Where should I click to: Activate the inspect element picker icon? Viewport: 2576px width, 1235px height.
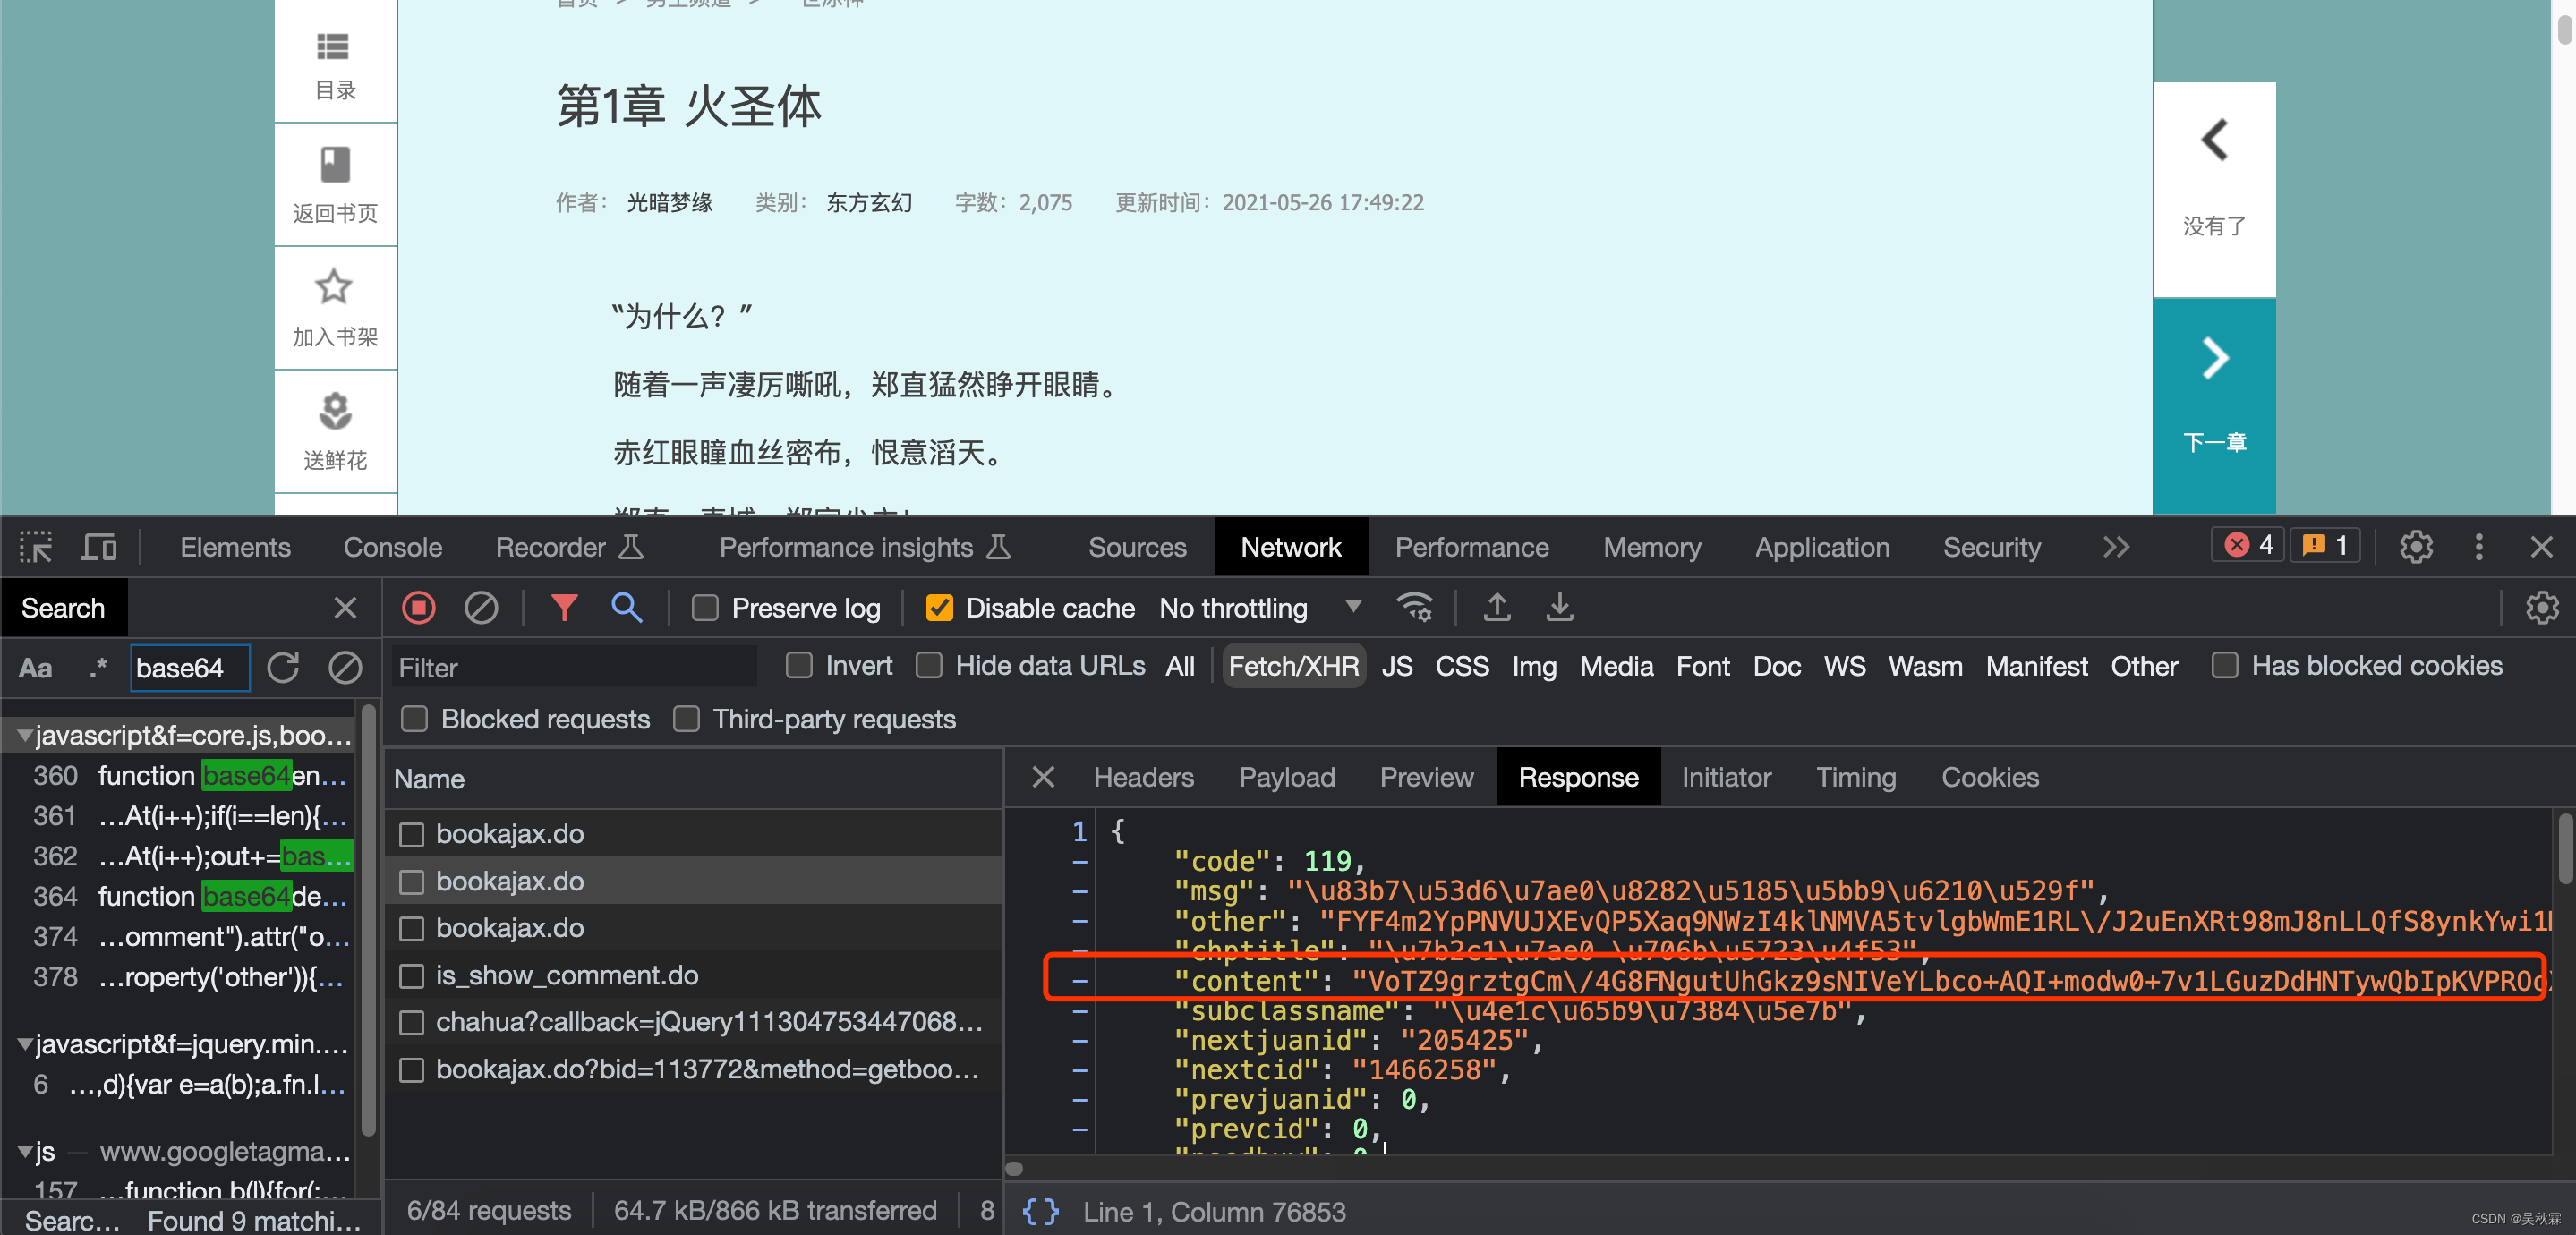(x=35, y=547)
